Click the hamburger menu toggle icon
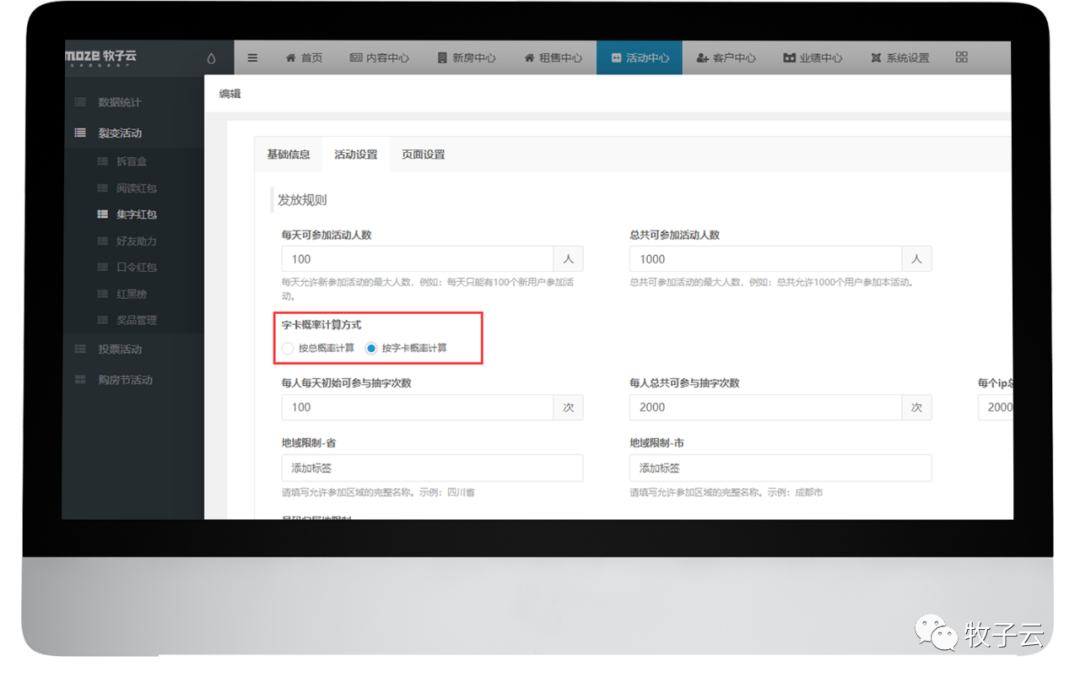The image size is (1080, 683). point(253,58)
